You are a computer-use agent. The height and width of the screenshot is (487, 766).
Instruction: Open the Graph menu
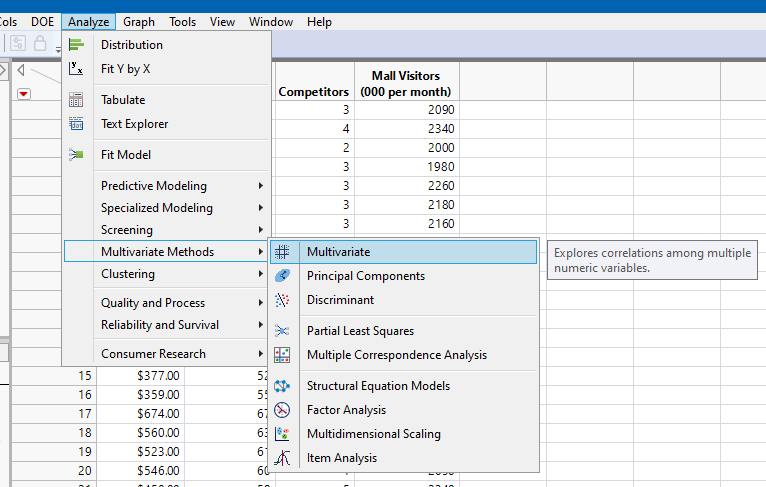click(x=139, y=22)
